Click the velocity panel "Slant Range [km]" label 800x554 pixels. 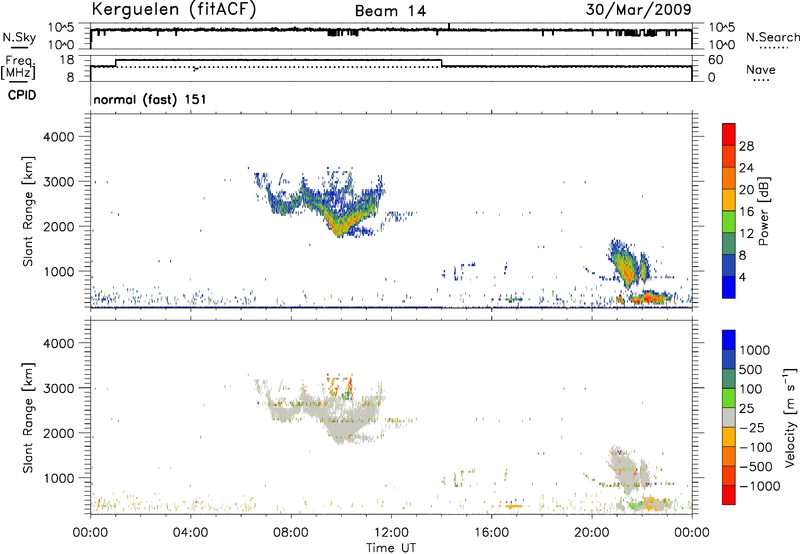[28, 418]
